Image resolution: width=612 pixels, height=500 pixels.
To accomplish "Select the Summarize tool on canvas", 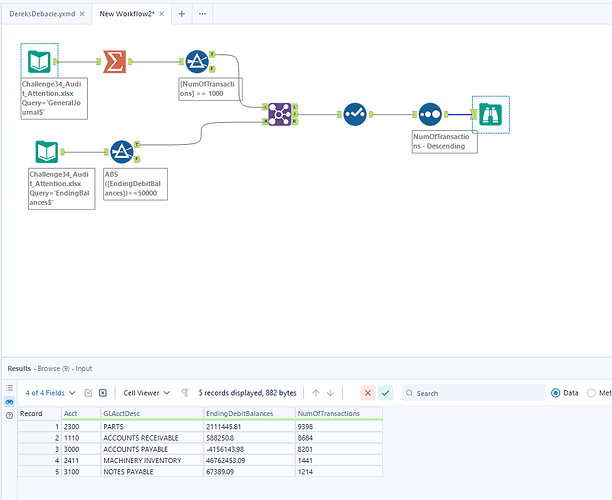I will point(114,62).
